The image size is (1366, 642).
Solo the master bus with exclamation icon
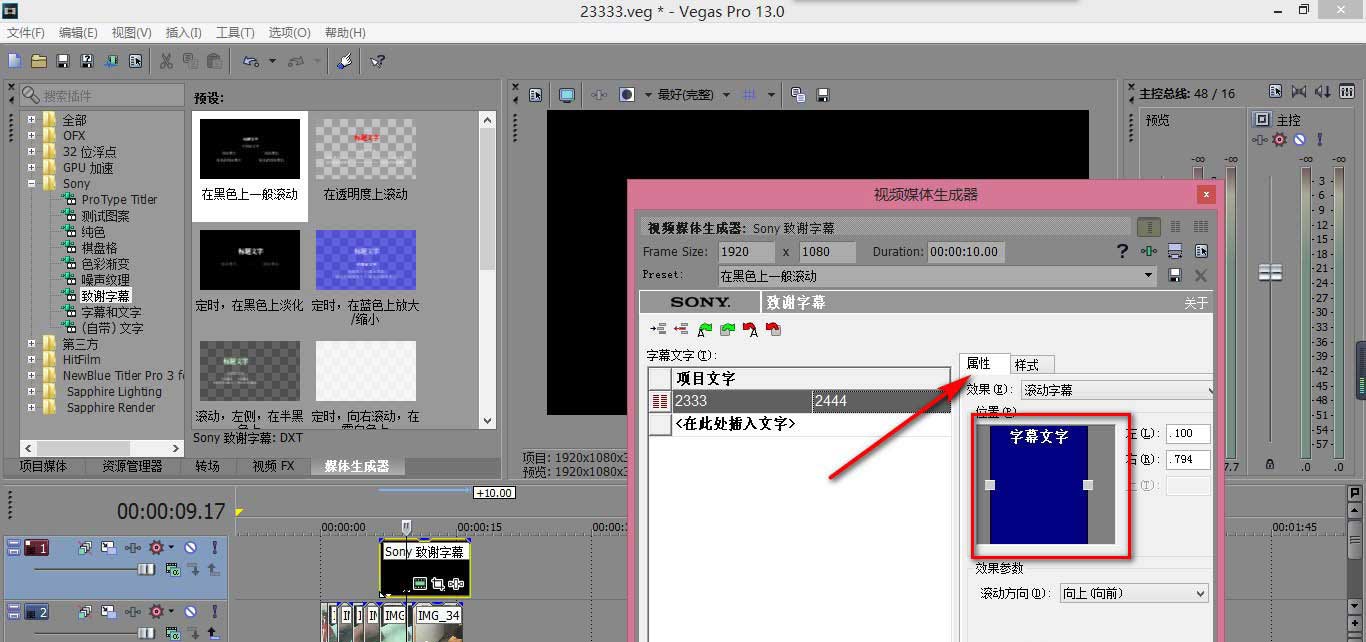(x=1320, y=140)
